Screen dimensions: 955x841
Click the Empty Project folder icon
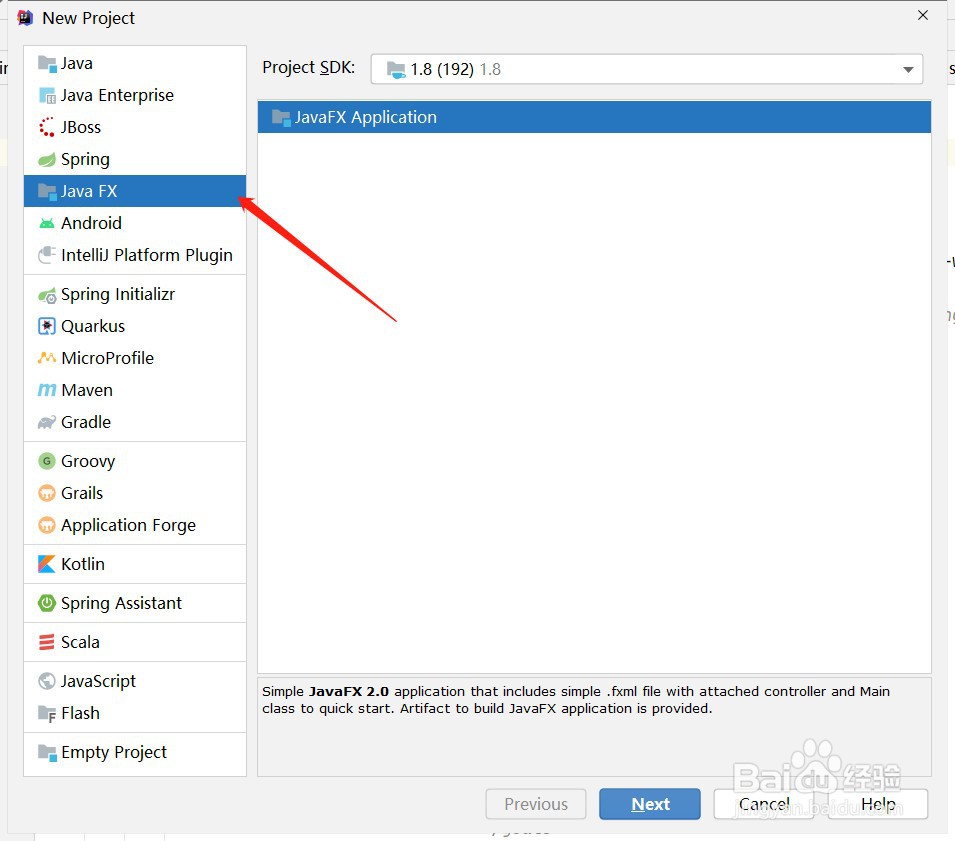click(47, 753)
